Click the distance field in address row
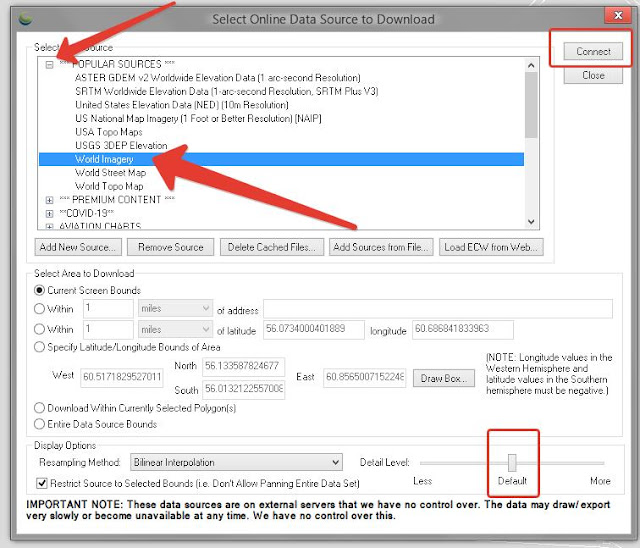 point(108,308)
